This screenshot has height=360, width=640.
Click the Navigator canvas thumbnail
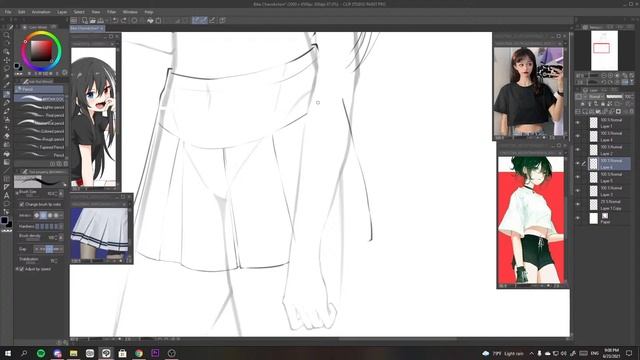tap(604, 51)
